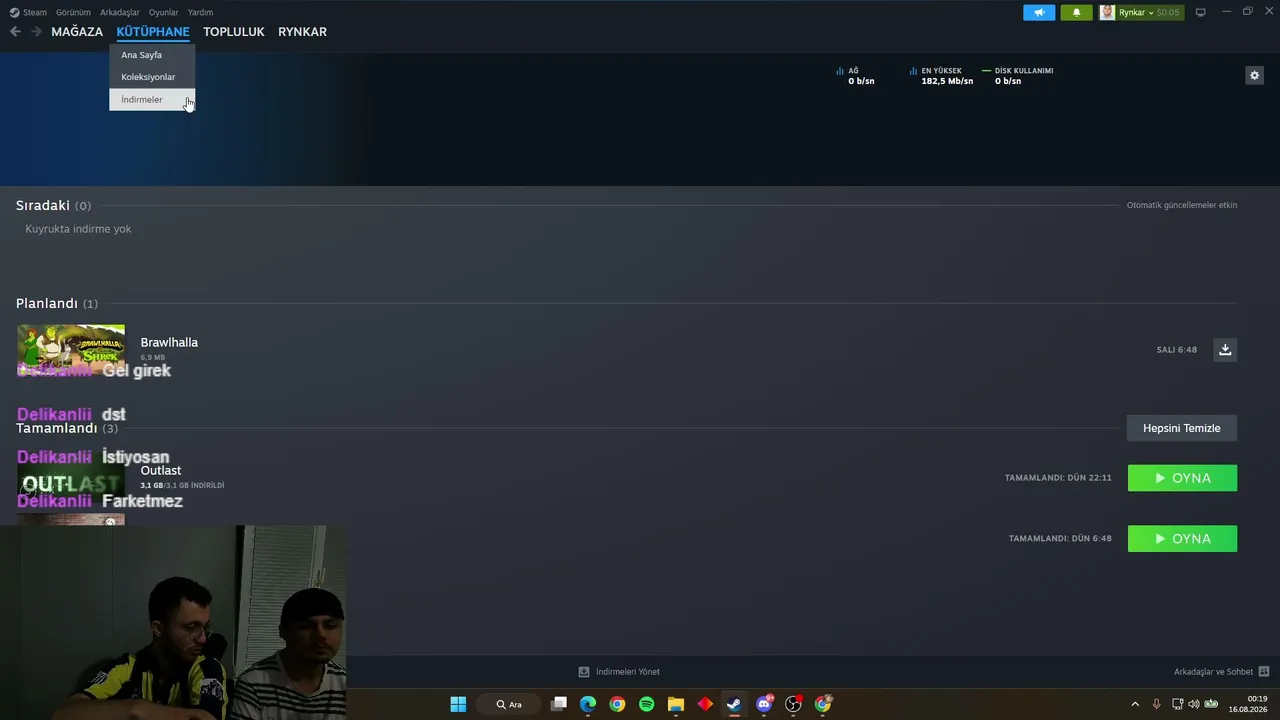Choose Ana Sayfa from the dropdown
Image resolution: width=1280 pixels, height=720 pixels.
[152, 55]
